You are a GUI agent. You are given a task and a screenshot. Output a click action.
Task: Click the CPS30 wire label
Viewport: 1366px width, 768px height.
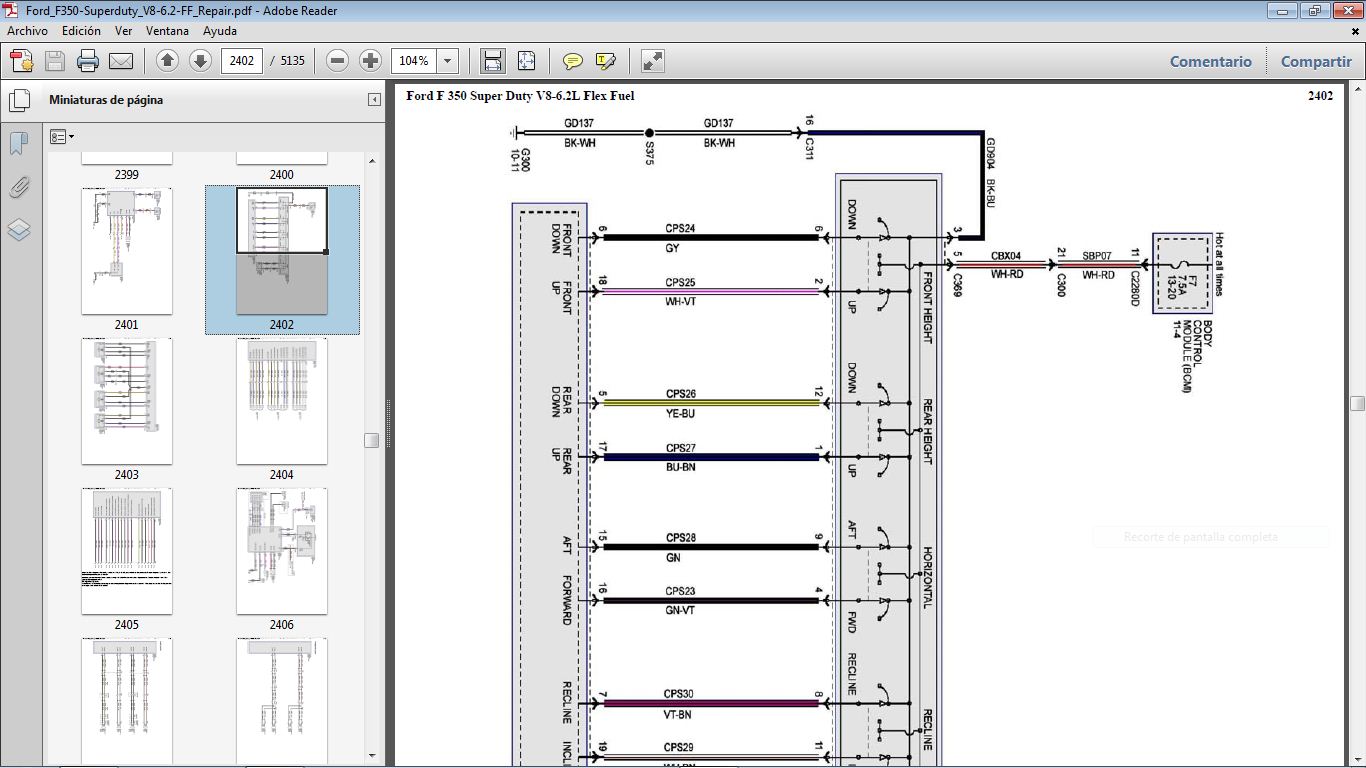point(678,694)
